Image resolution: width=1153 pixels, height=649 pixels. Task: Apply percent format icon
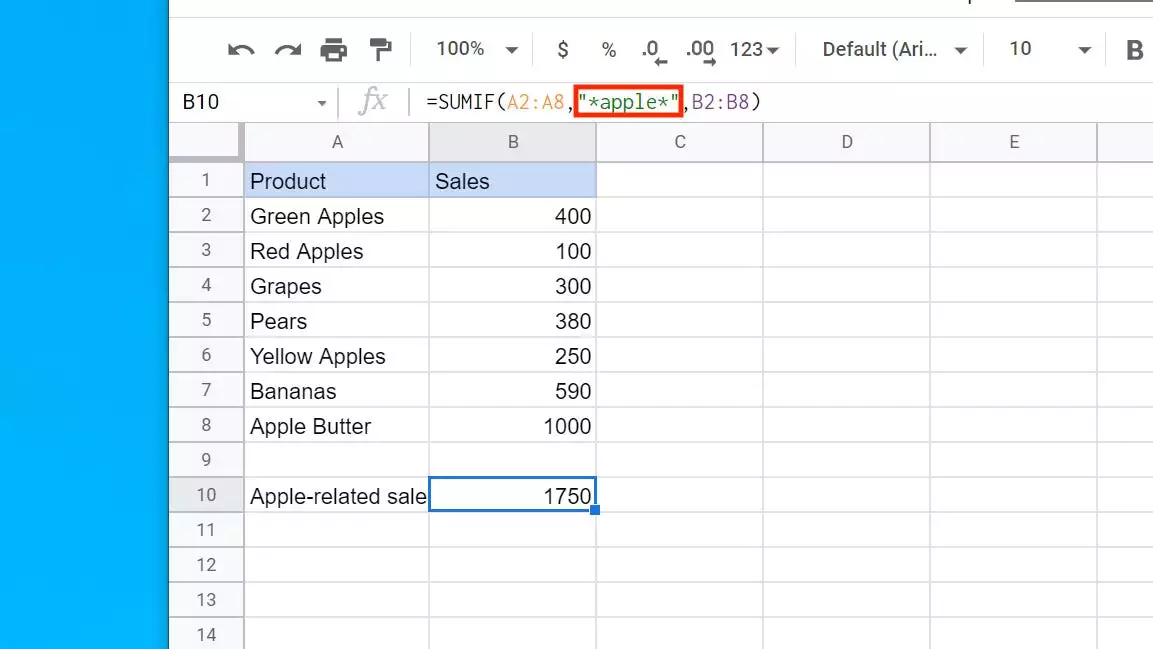[x=608, y=49]
